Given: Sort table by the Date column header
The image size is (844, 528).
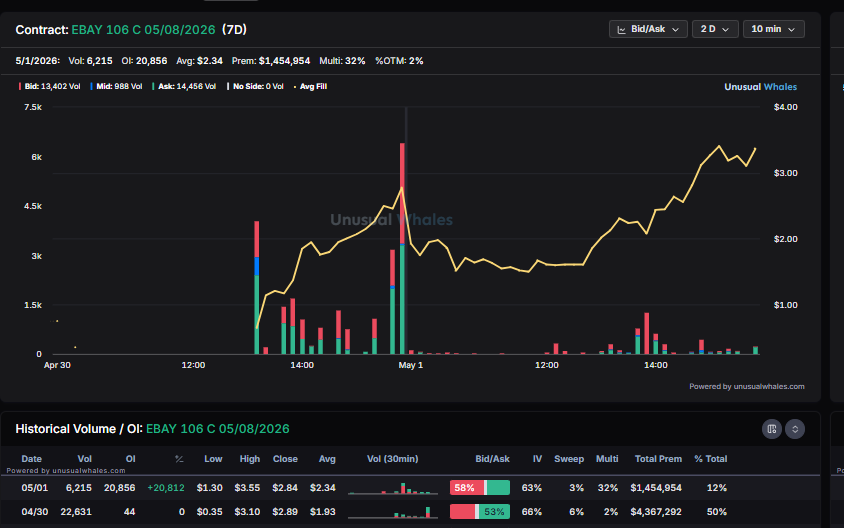Looking at the screenshot, I should [31, 459].
